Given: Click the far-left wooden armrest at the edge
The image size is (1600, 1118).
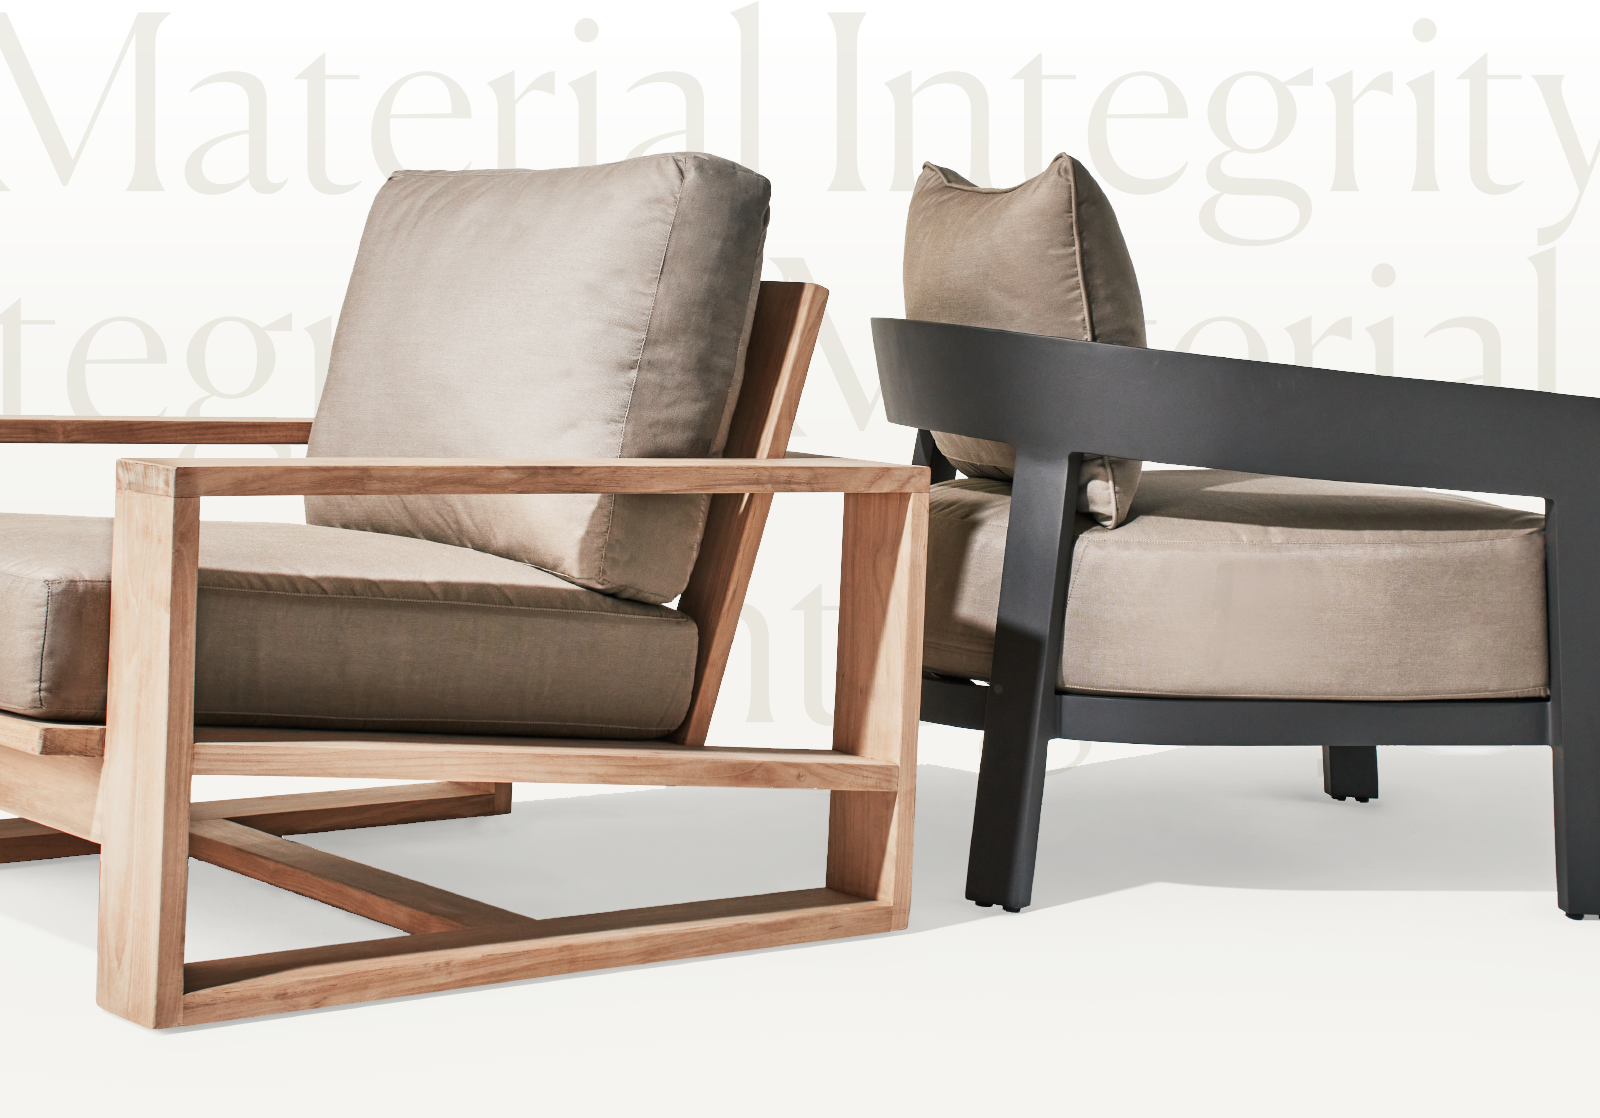Looking at the screenshot, I should click(x=150, y=431).
